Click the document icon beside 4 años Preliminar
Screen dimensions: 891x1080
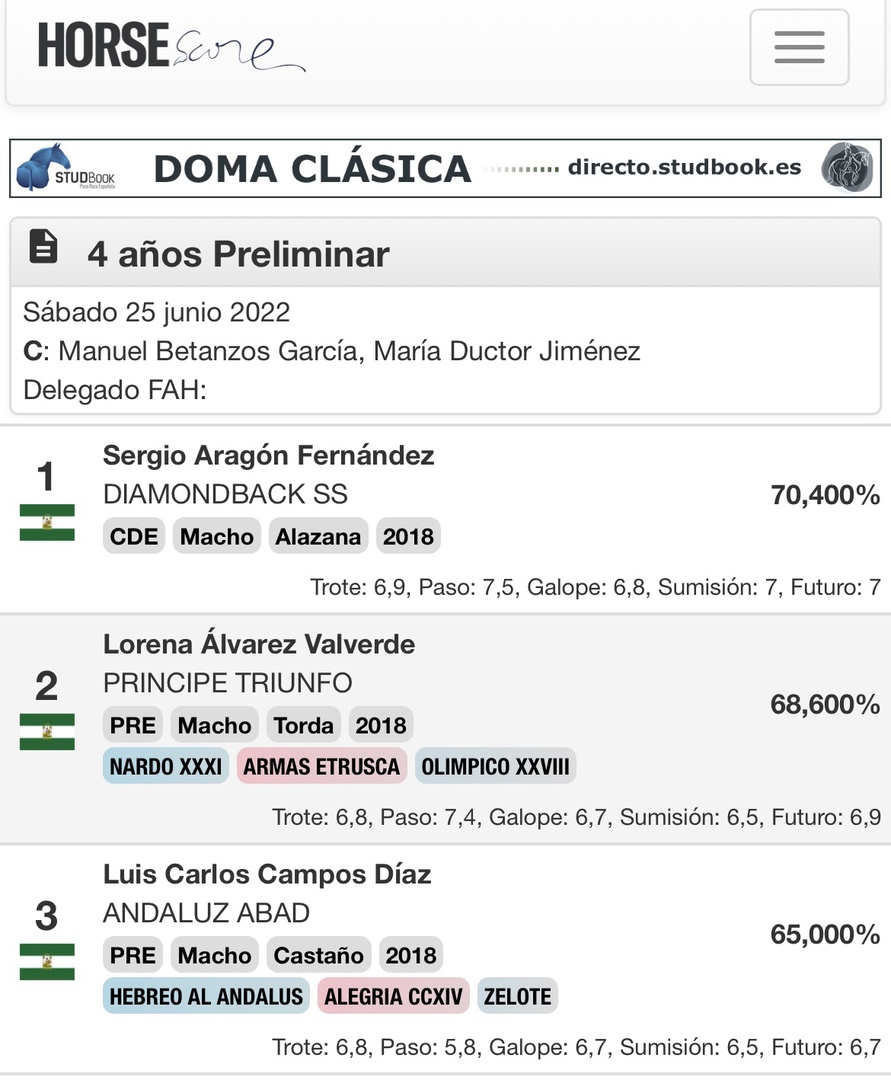[43, 247]
